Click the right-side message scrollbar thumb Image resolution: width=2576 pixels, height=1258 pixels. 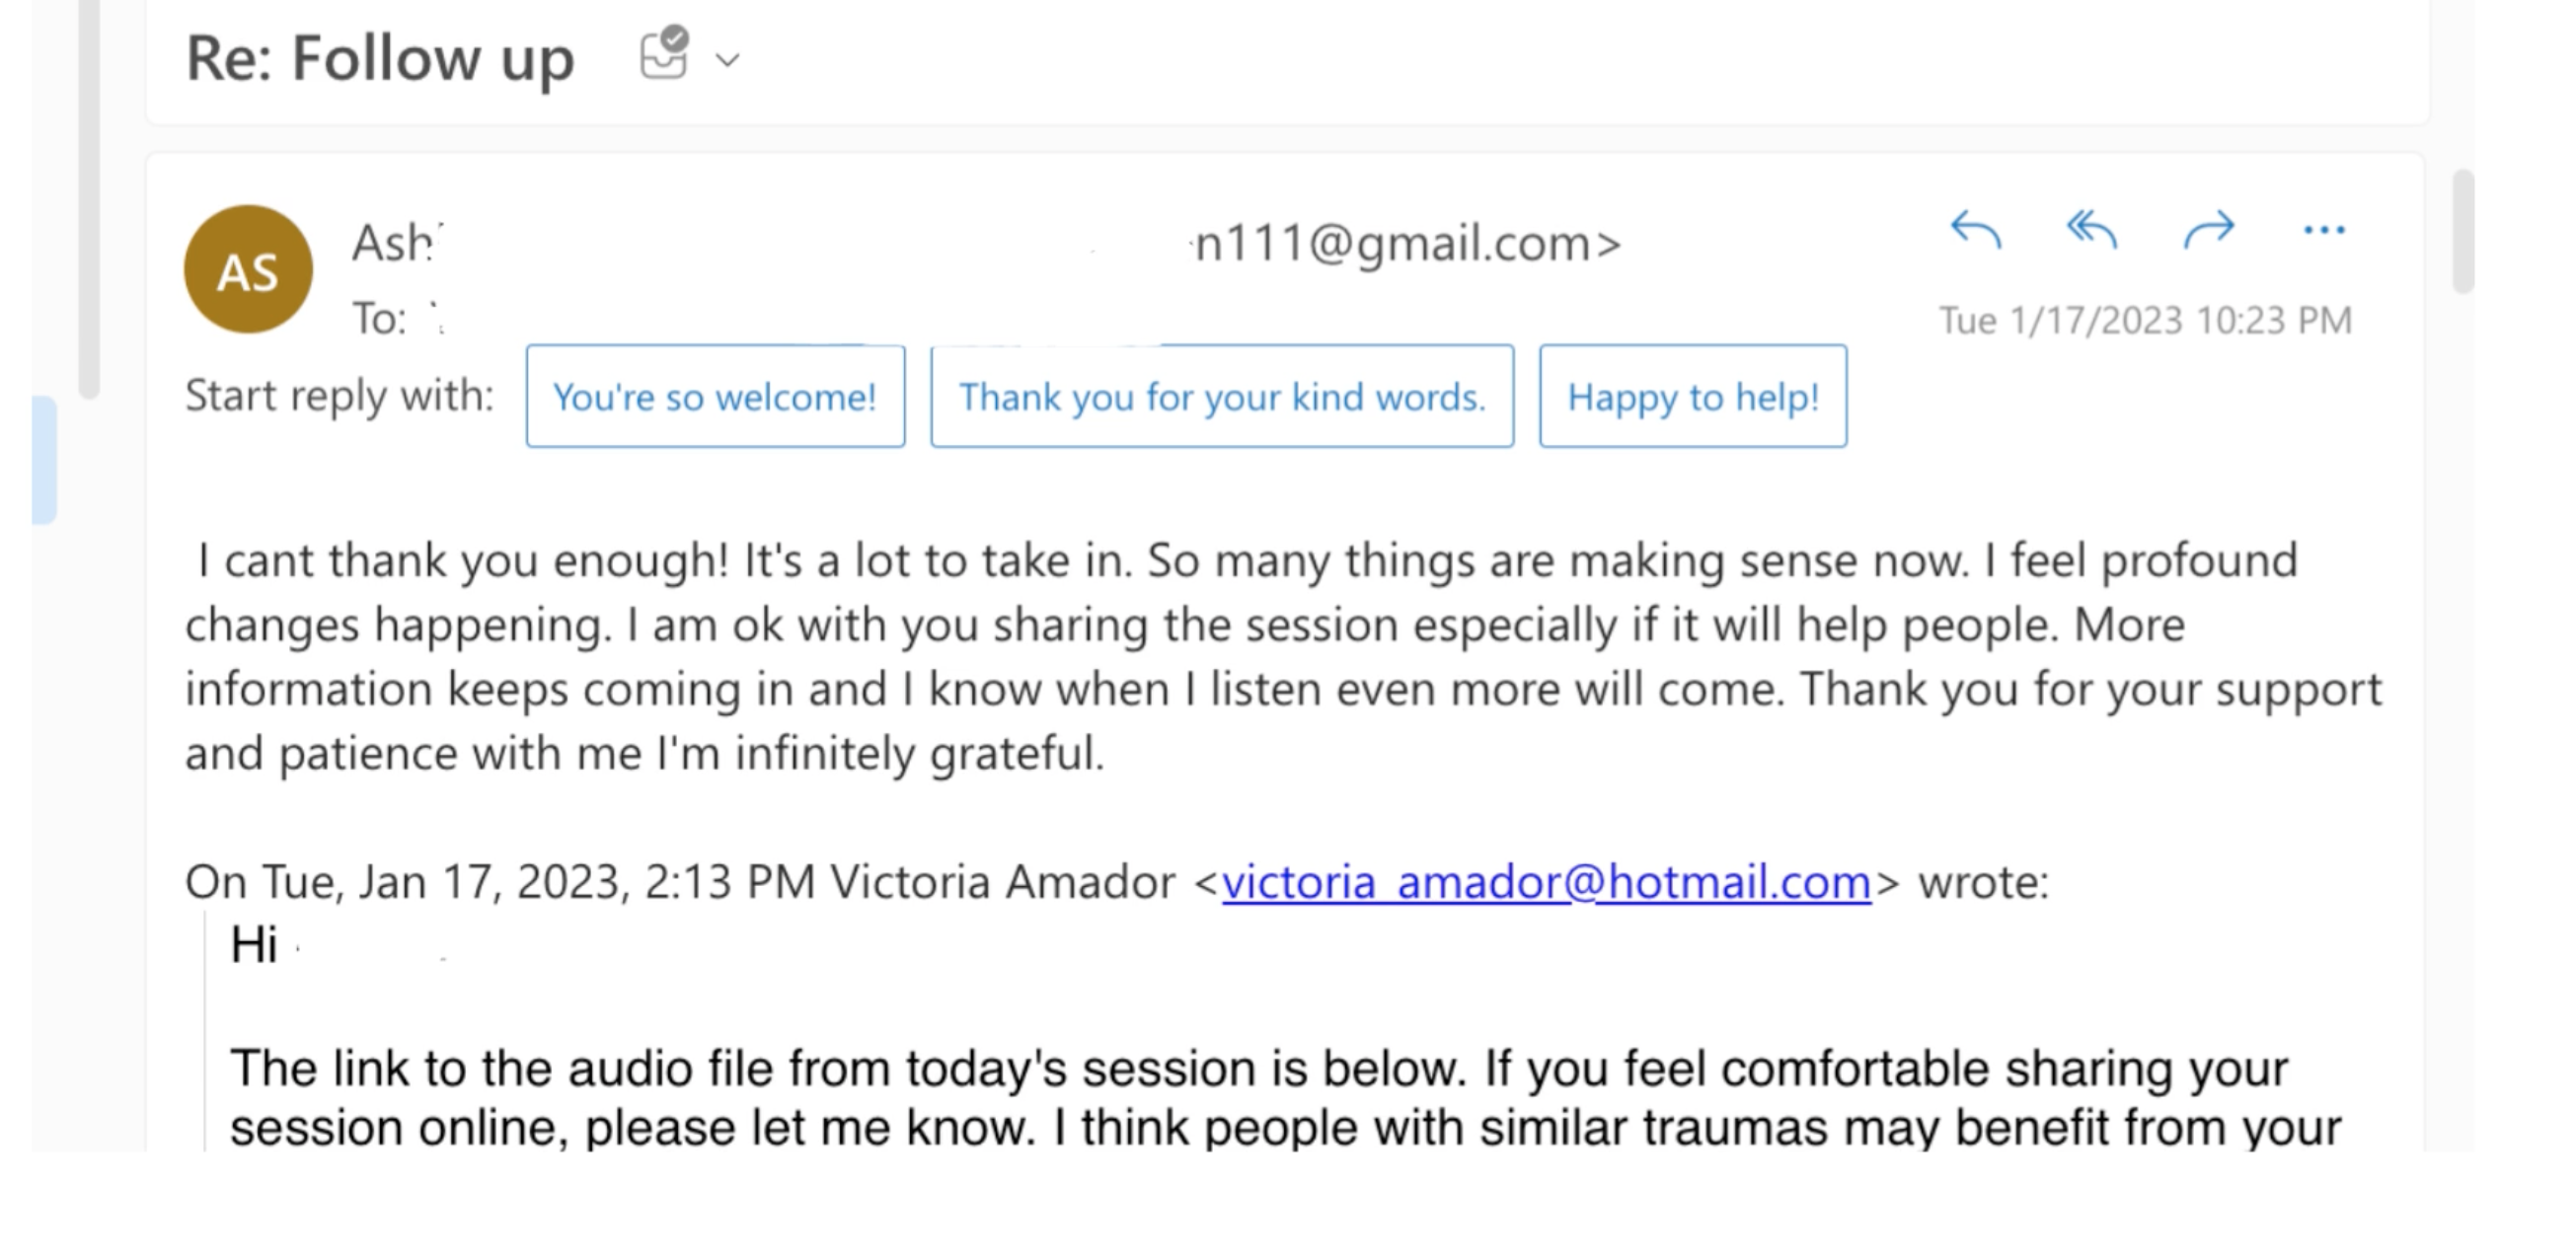point(2463,231)
